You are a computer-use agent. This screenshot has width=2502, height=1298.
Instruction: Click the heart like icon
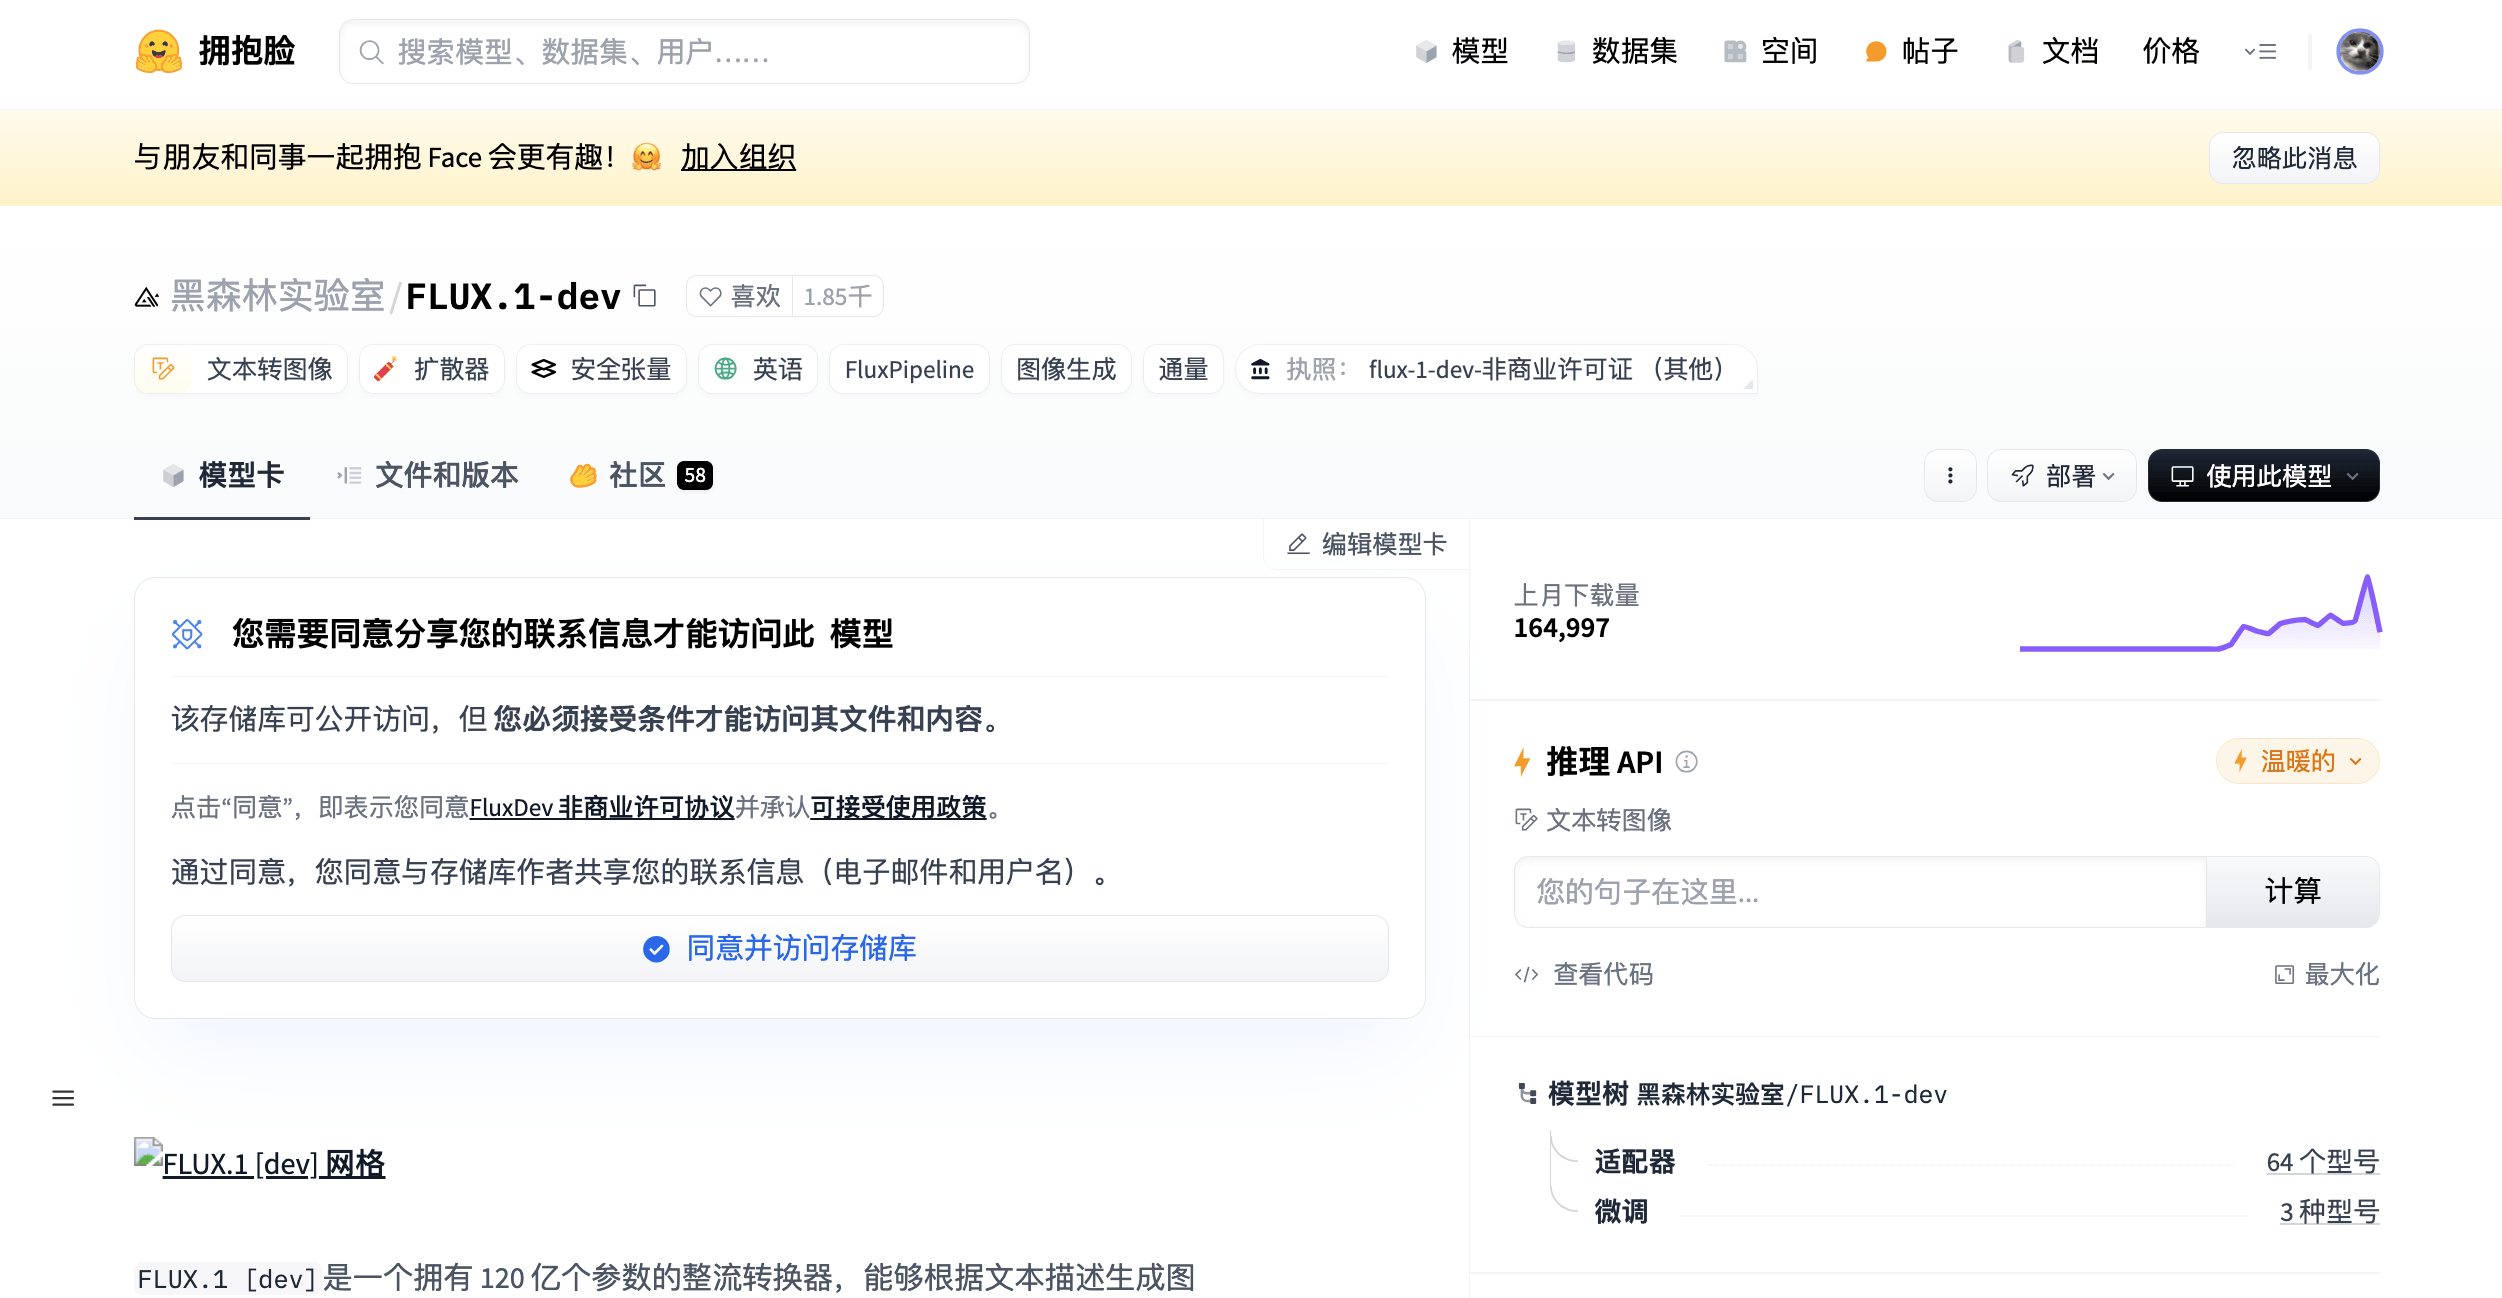coord(710,297)
